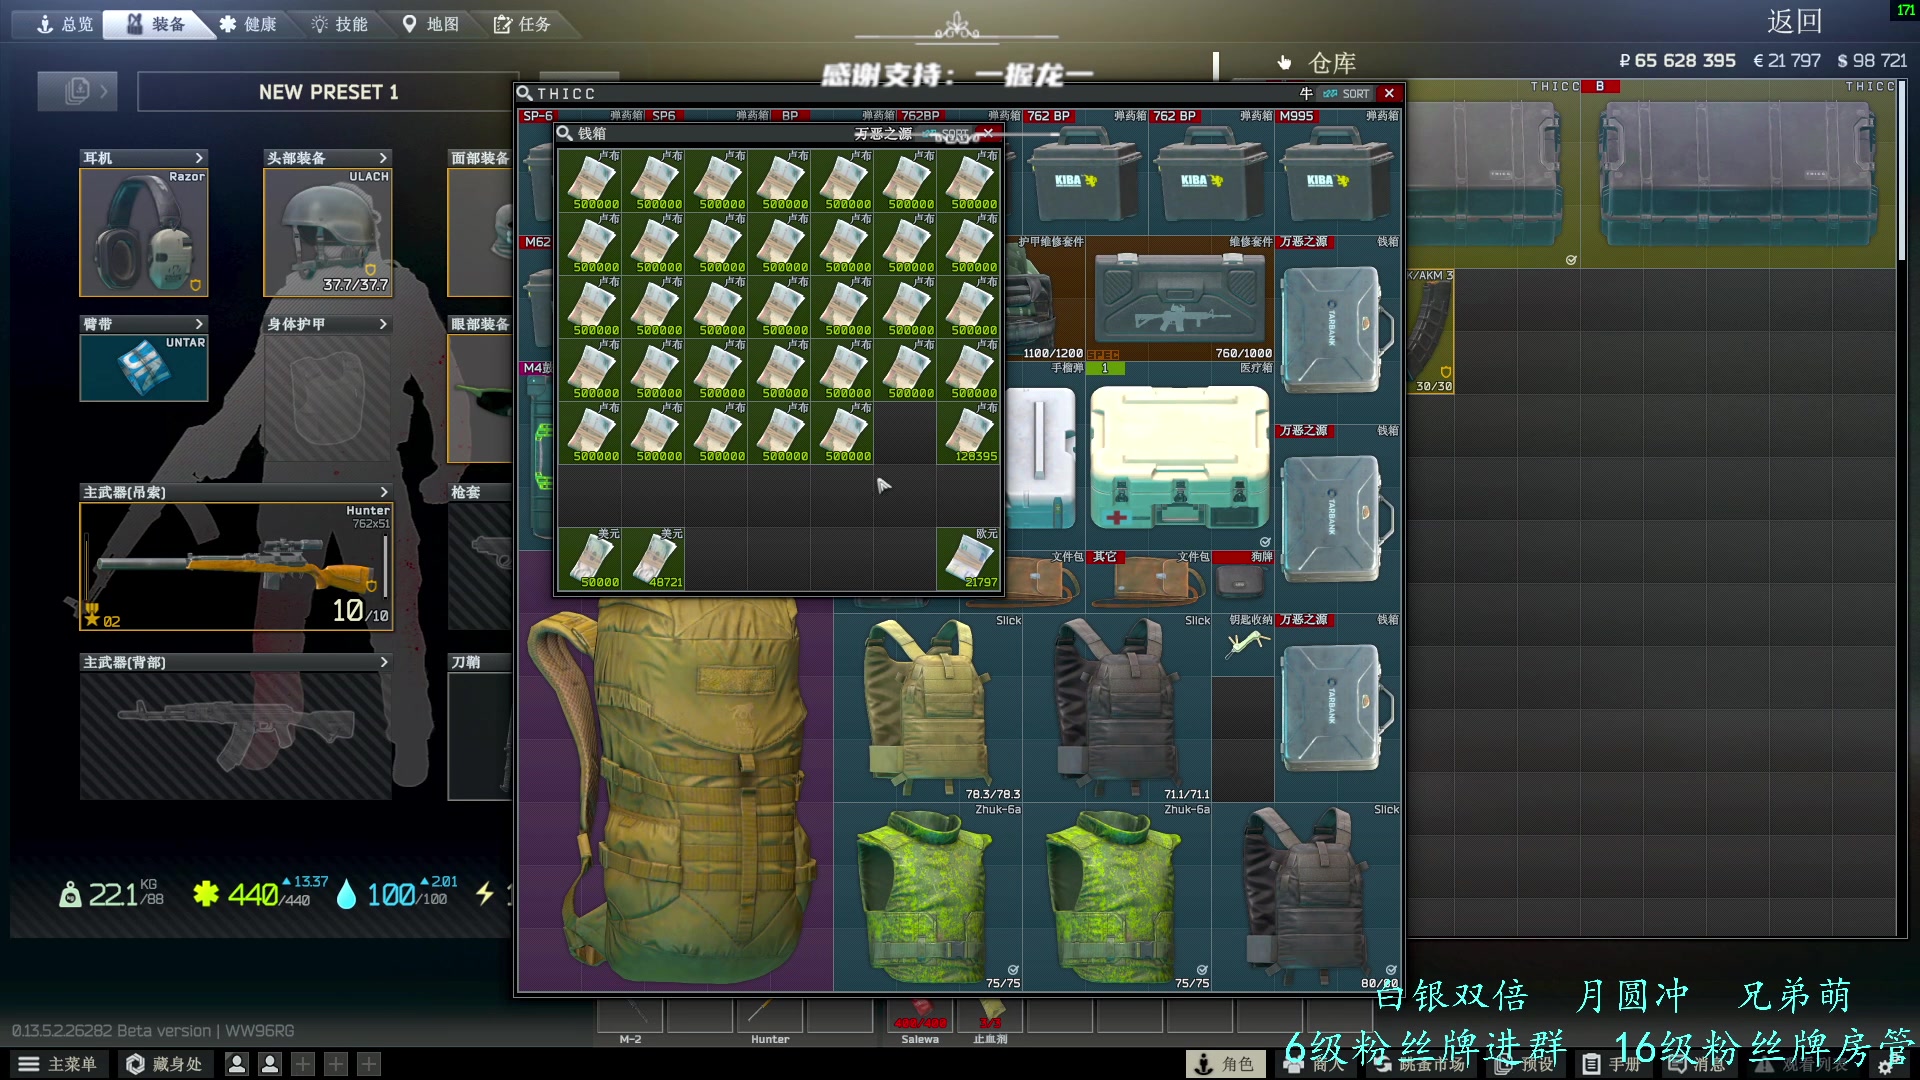
Task: Click the empty back weapon slot
Action: (x=236, y=736)
